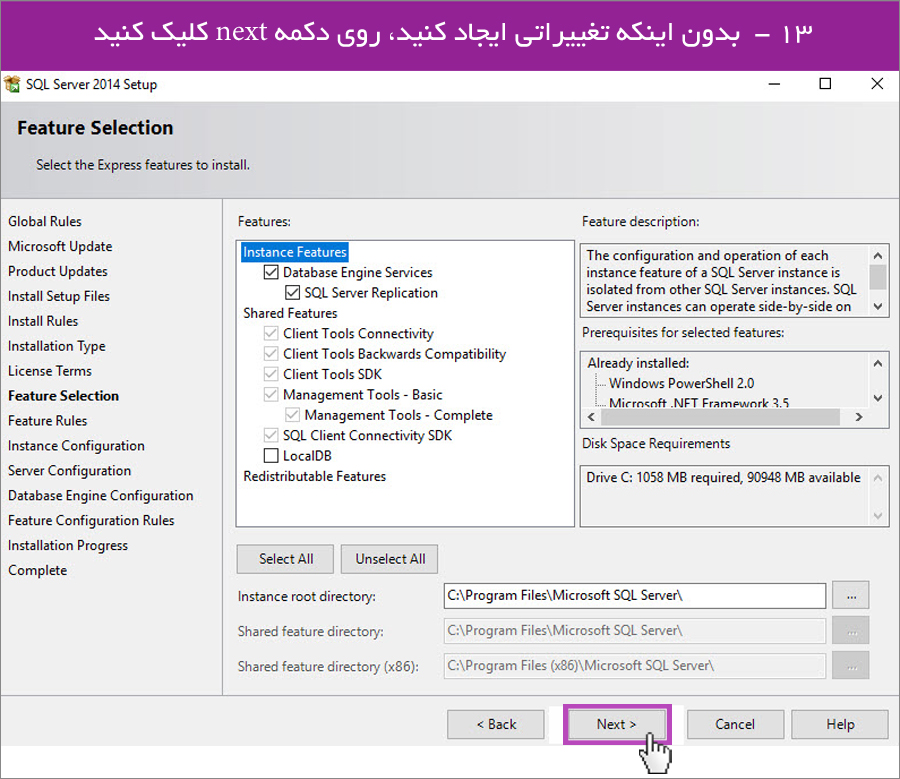Select Server Configuration step
This screenshot has height=779, width=900.
click(x=69, y=471)
